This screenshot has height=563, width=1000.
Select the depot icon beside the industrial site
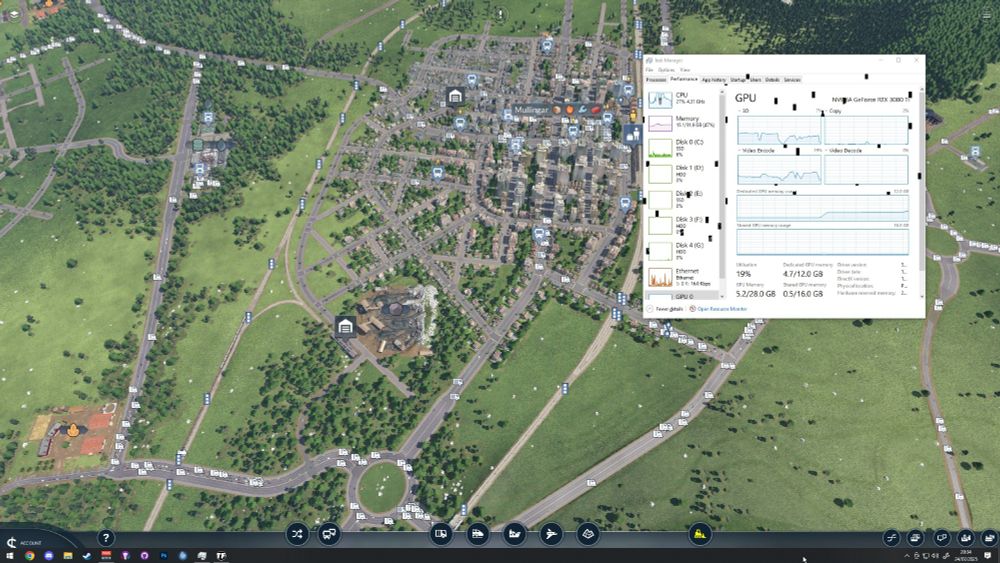(345, 326)
